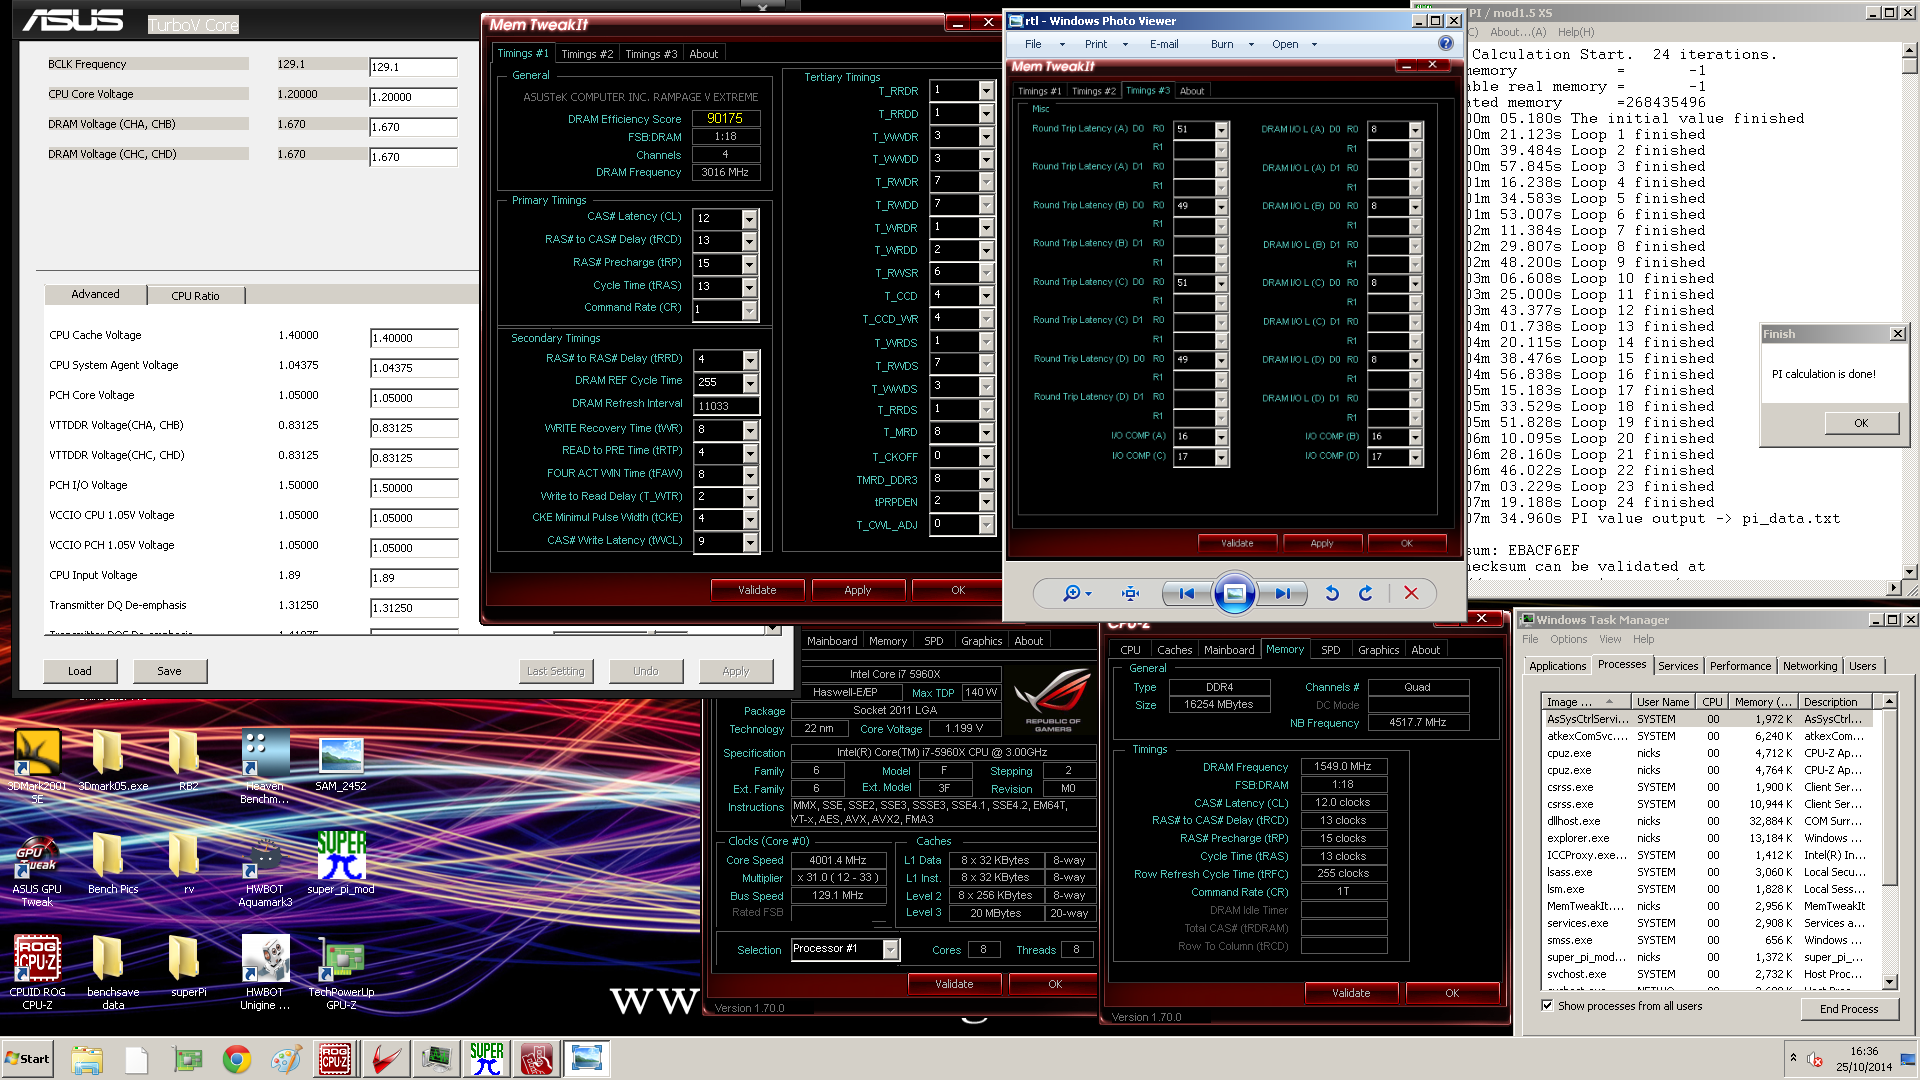This screenshot has height=1080, width=1920.
Task: Select the HWBOT Aquamark3 shortcut
Action: [x=265, y=871]
